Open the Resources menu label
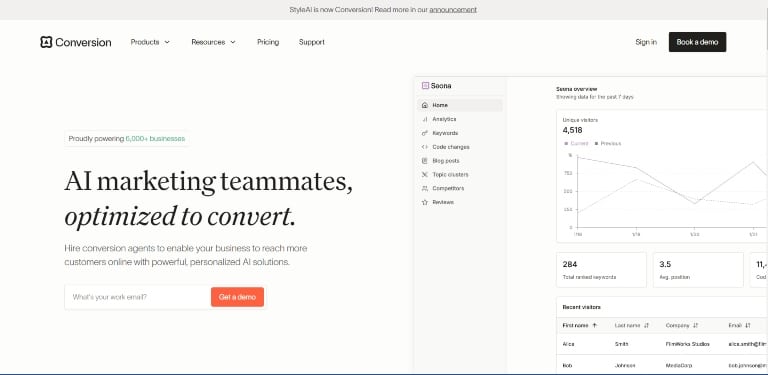The height and width of the screenshot is (375, 768). click(208, 42)
